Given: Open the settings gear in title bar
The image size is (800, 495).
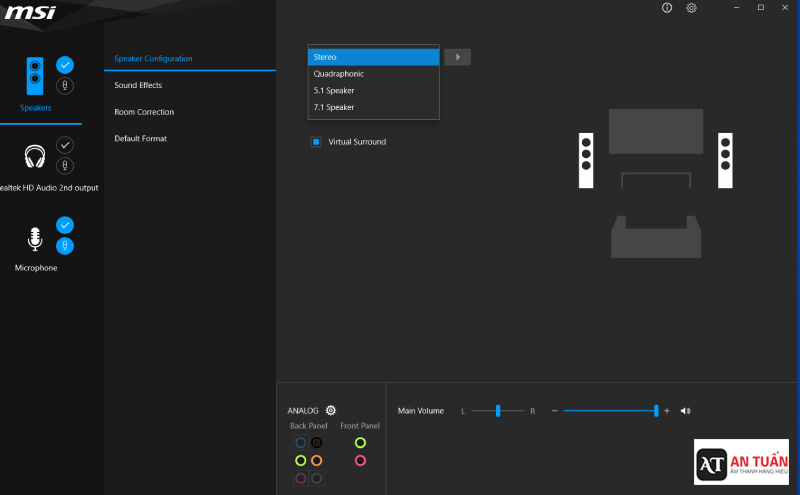Looking at the screenshot, I should (692, 8).
